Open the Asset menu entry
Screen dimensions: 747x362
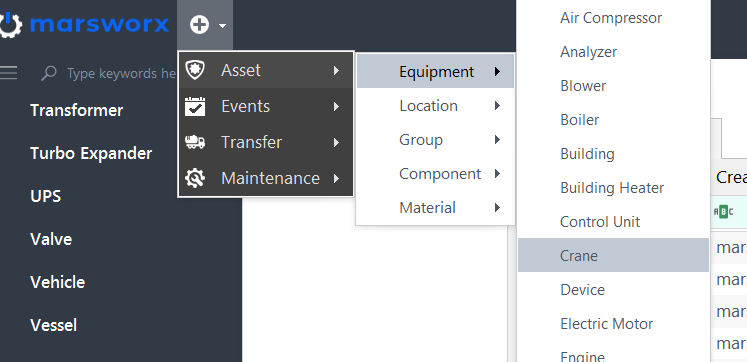tap(266, 70)
